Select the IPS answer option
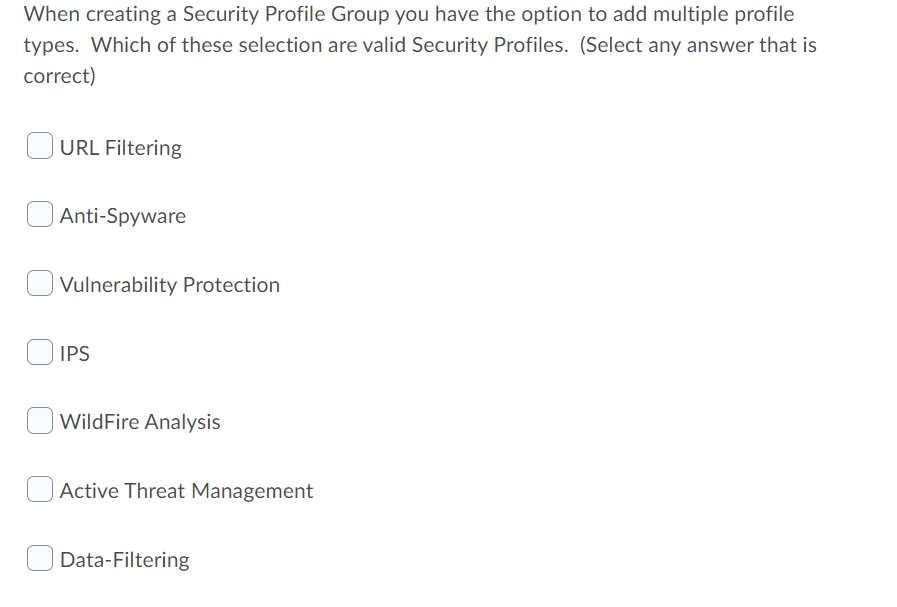897x607 pixels. point(39,352)
